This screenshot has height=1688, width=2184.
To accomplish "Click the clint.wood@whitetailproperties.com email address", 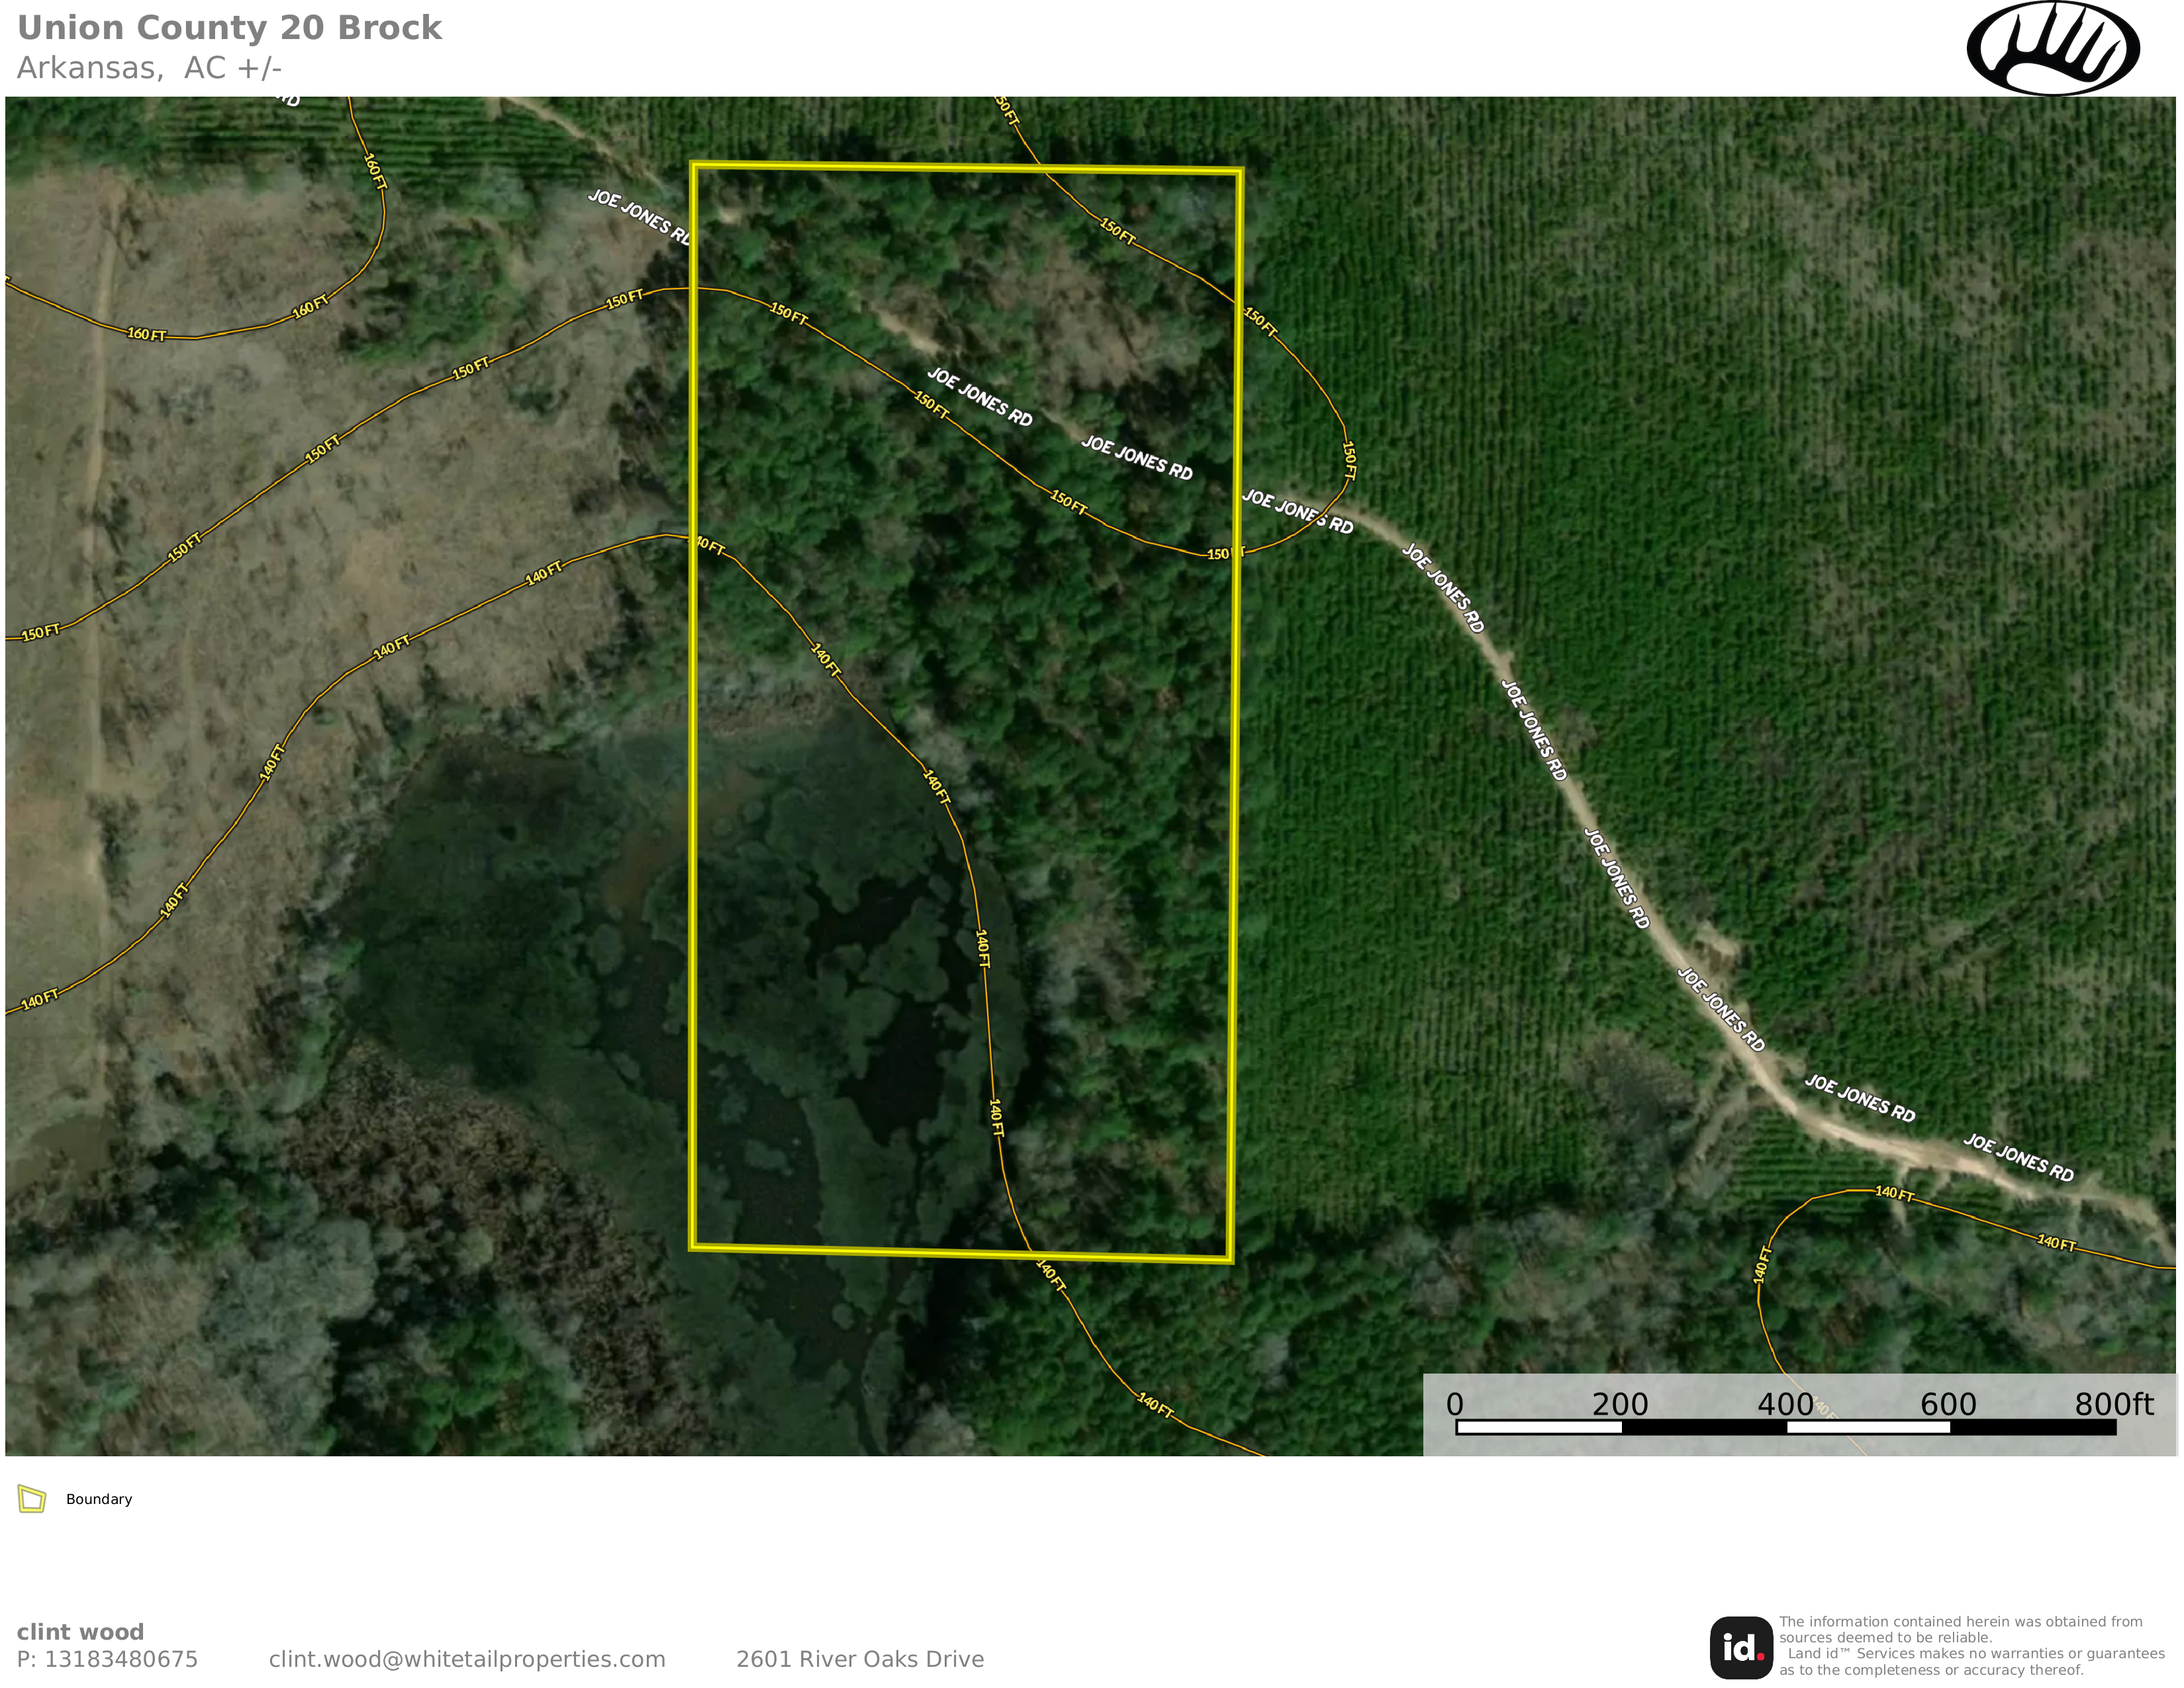I will [467, 1659].
